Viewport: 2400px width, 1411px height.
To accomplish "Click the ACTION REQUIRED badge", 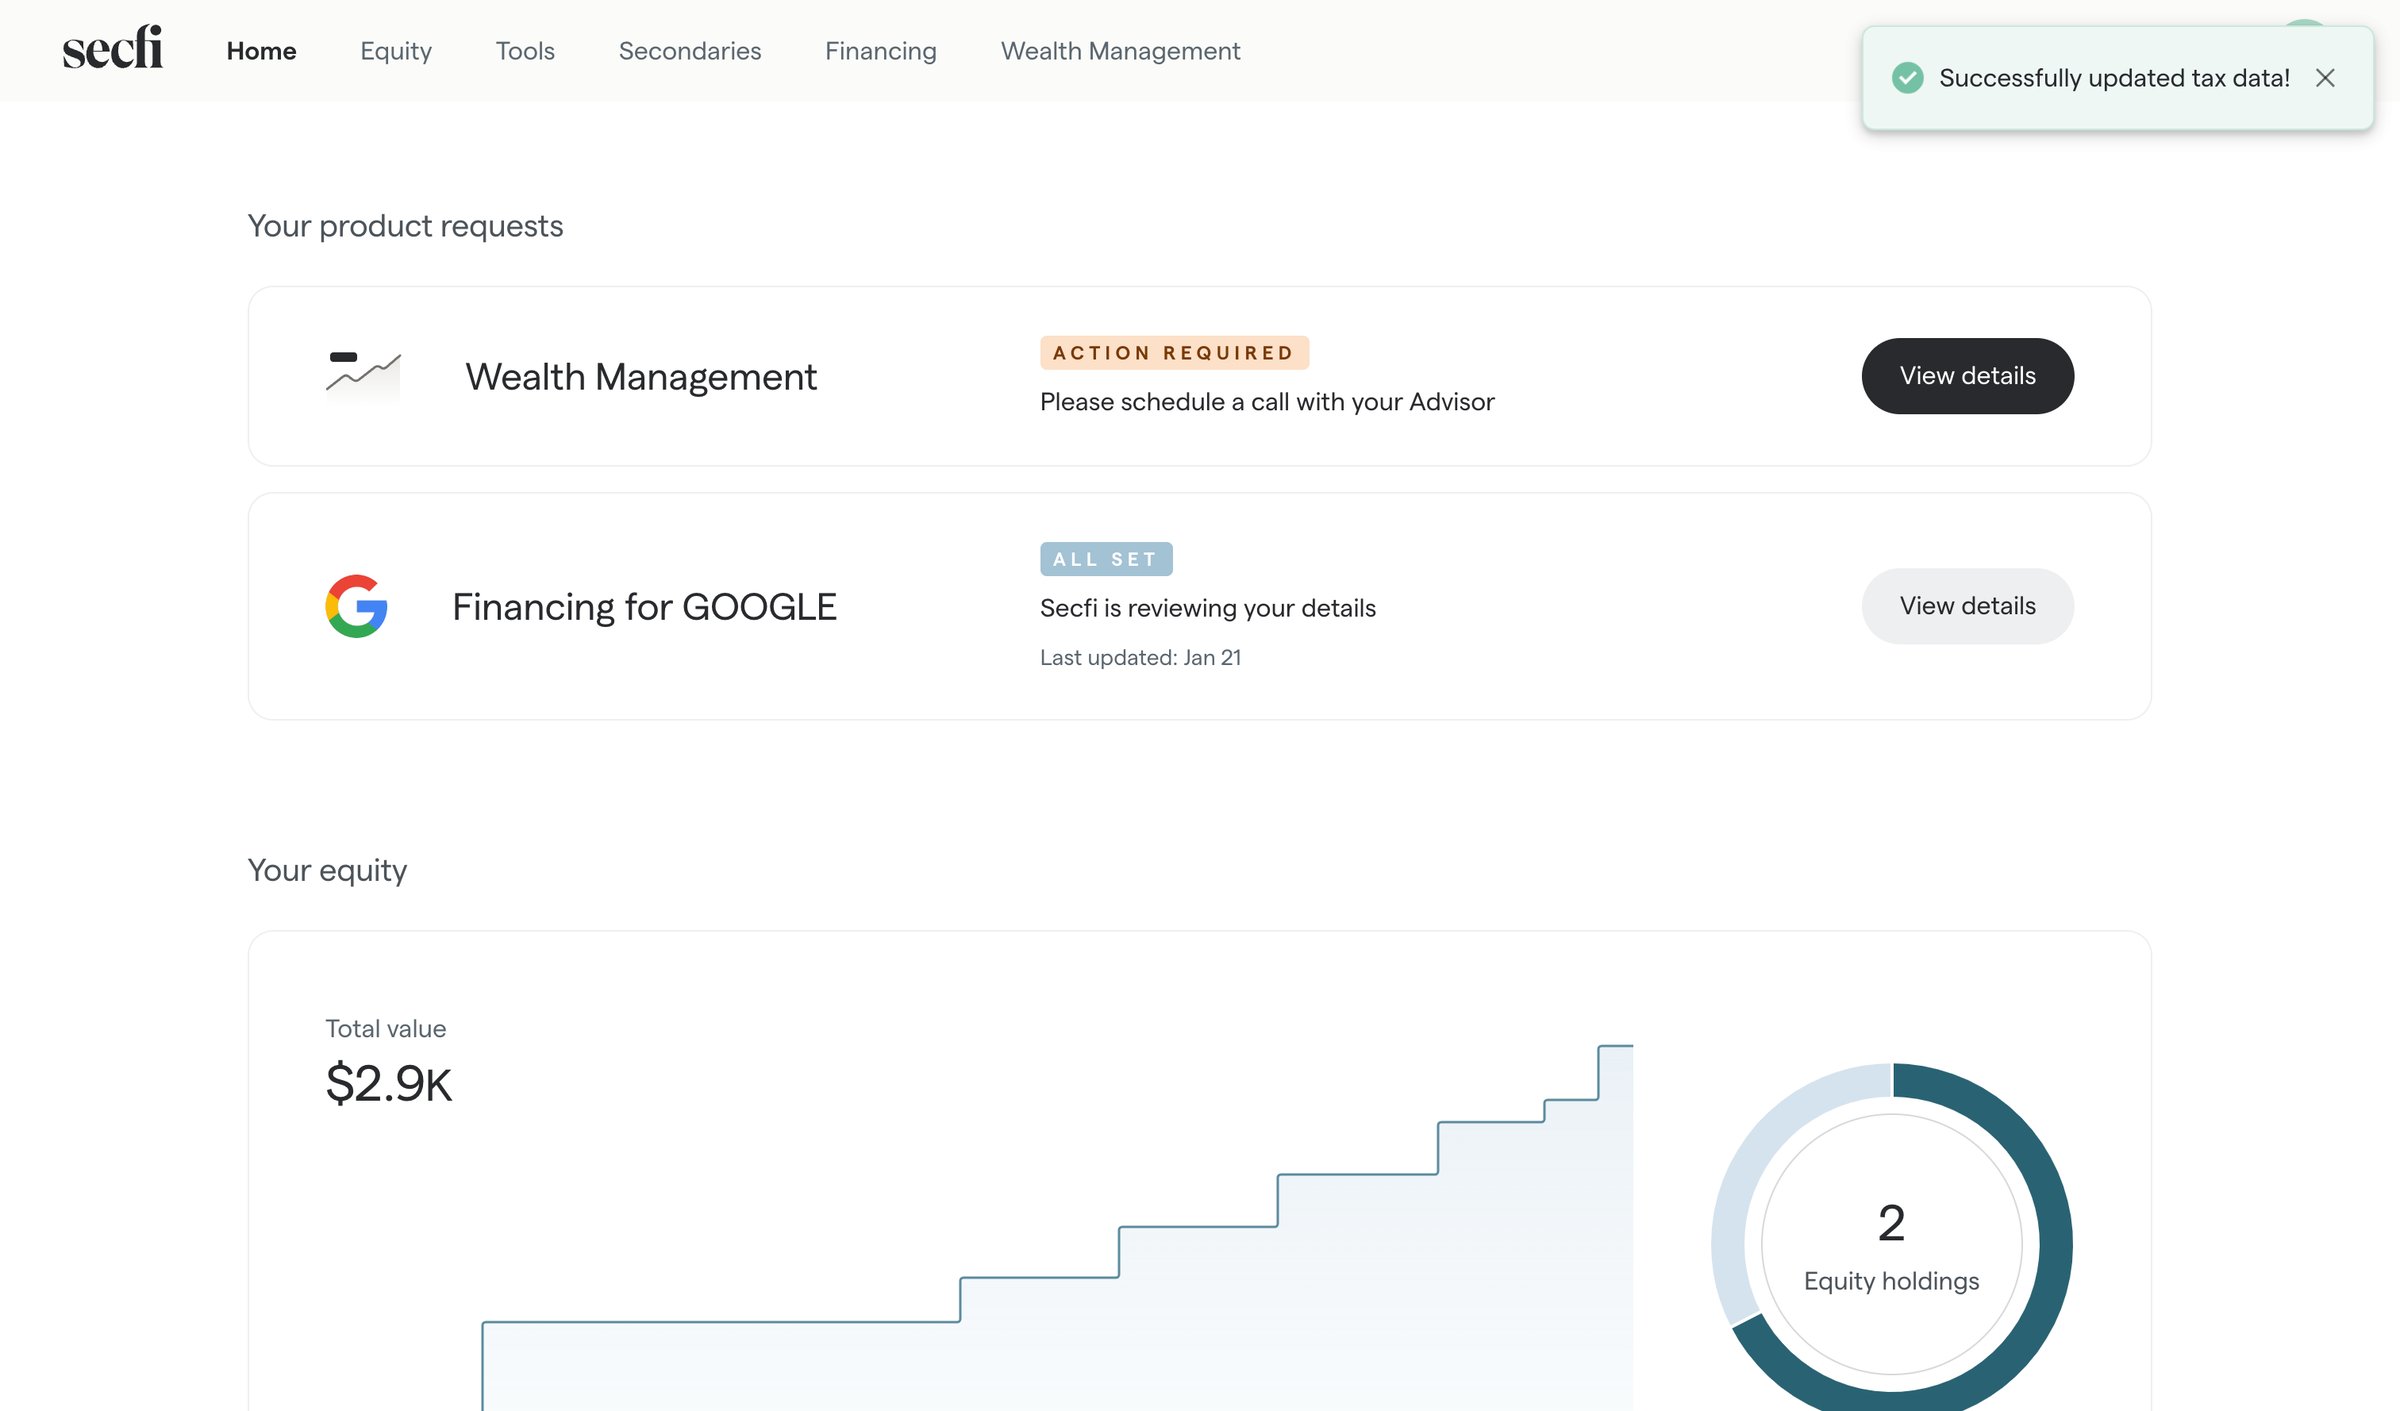I will [x=1174, y=353].
